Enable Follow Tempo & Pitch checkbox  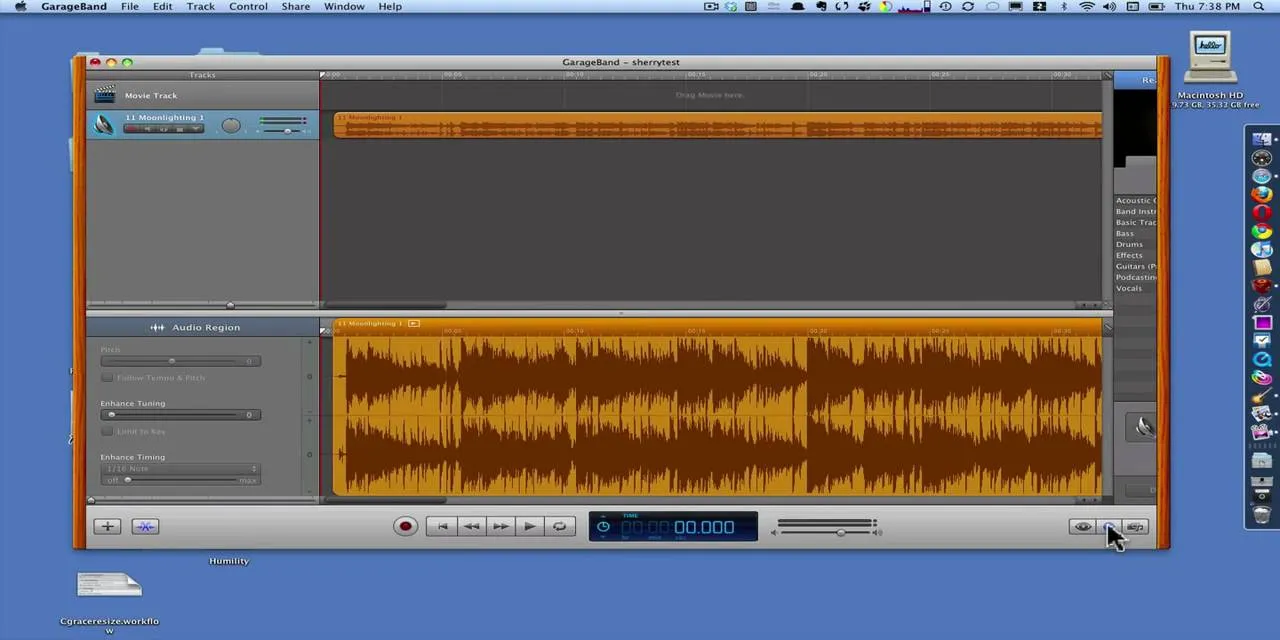(107, 378)
